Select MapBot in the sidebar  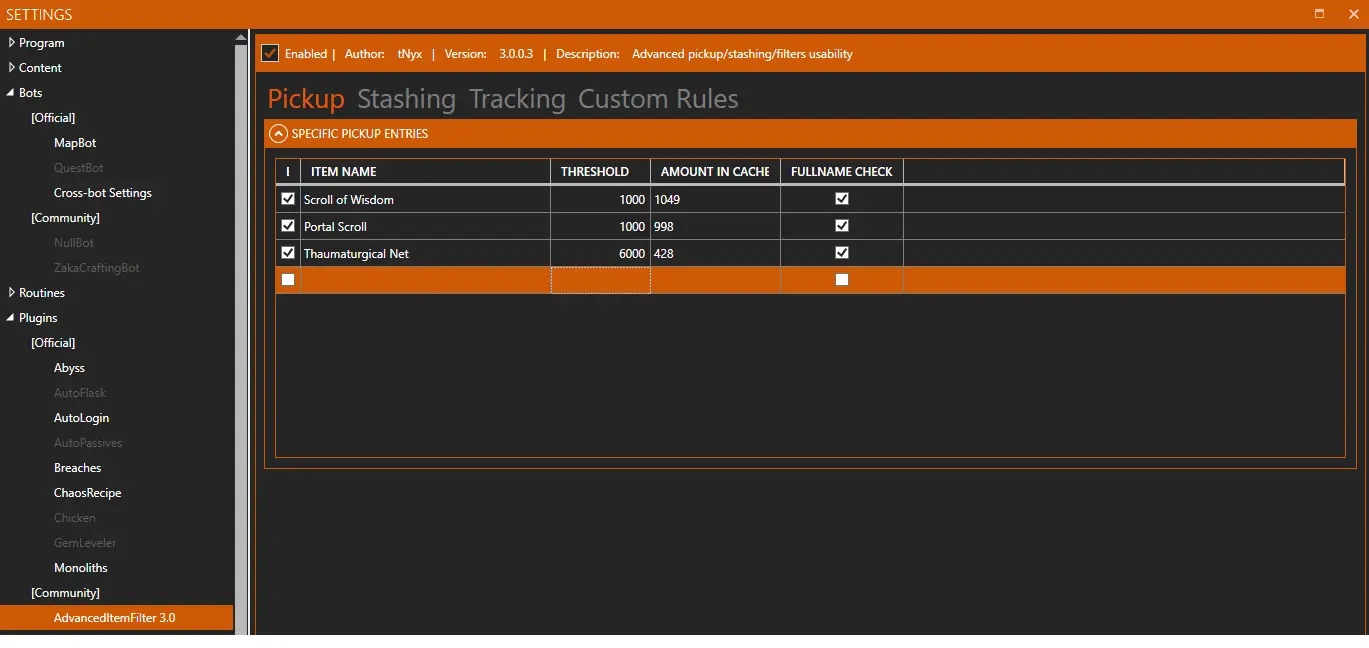pyautogui.click(x=75, y=143)
